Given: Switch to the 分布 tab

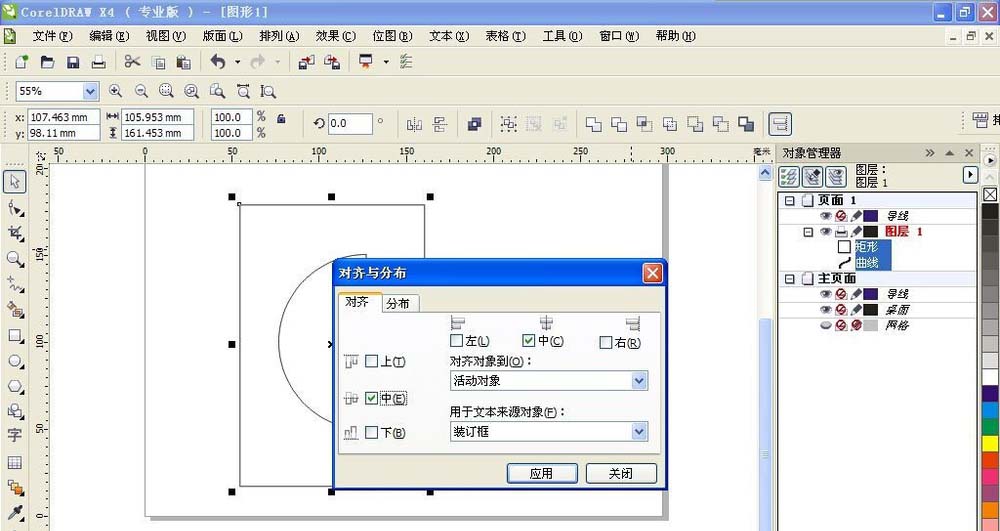Looking at the screenshot, I should [398, 303].
